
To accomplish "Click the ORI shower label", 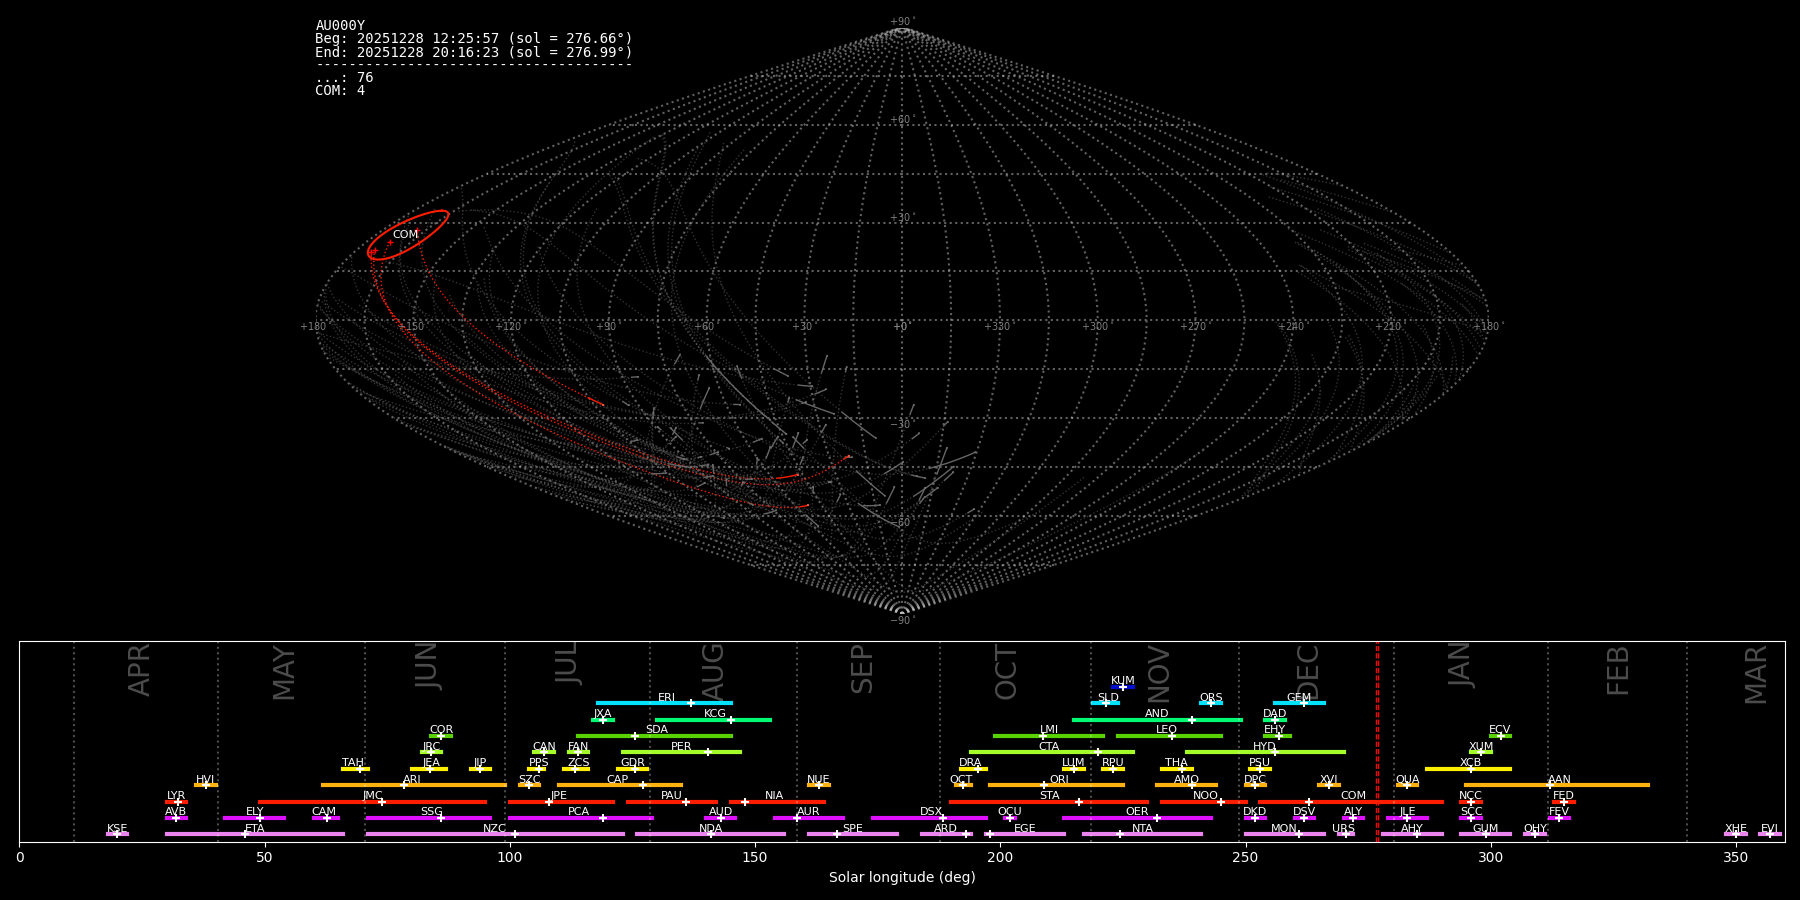I will 1059,780.
